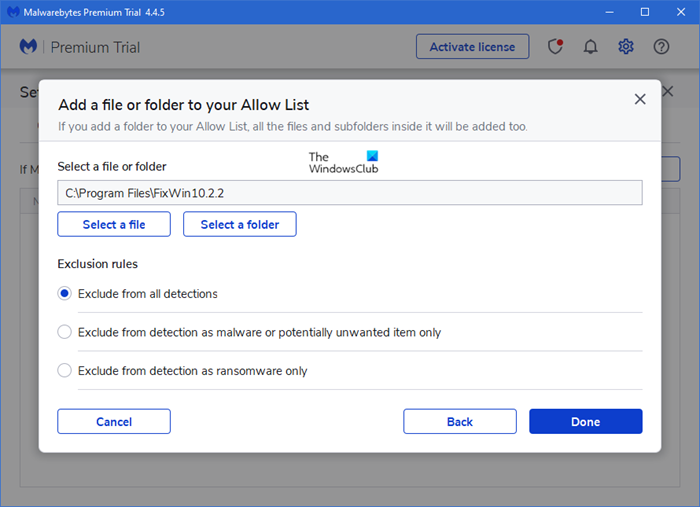Open the notifications bell

click(591, 47)
